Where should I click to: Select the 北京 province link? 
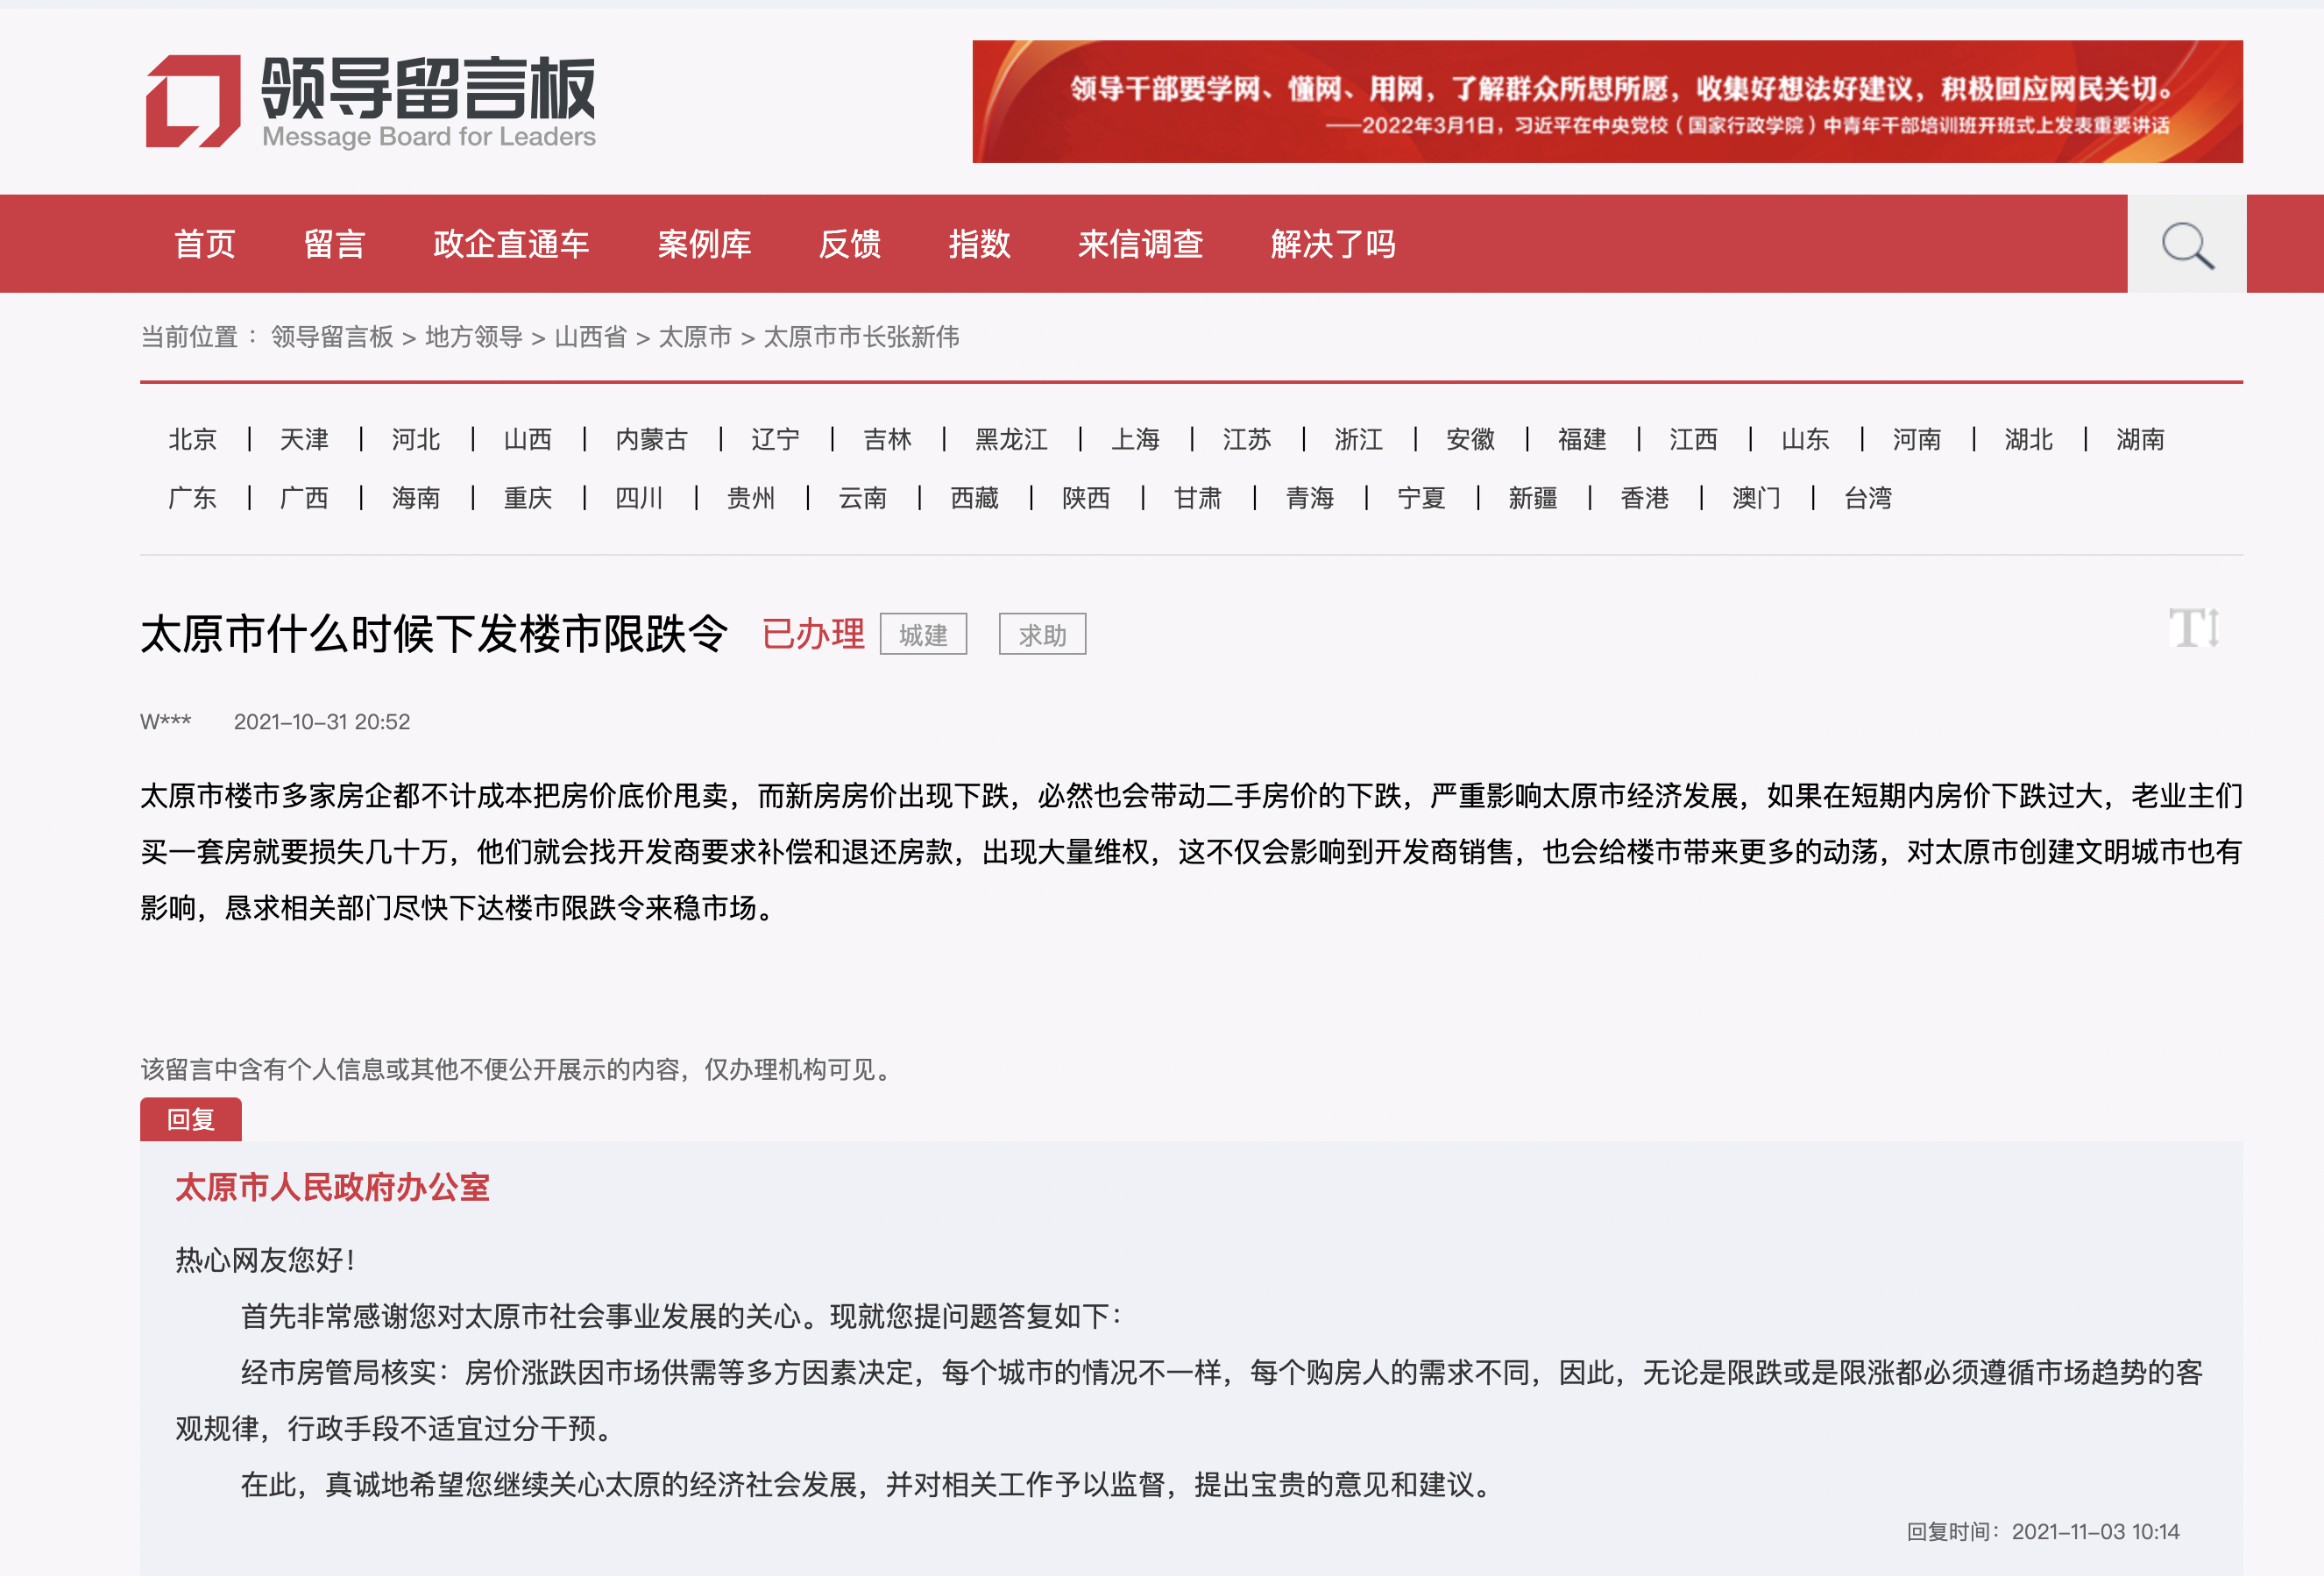coord(191,438)
